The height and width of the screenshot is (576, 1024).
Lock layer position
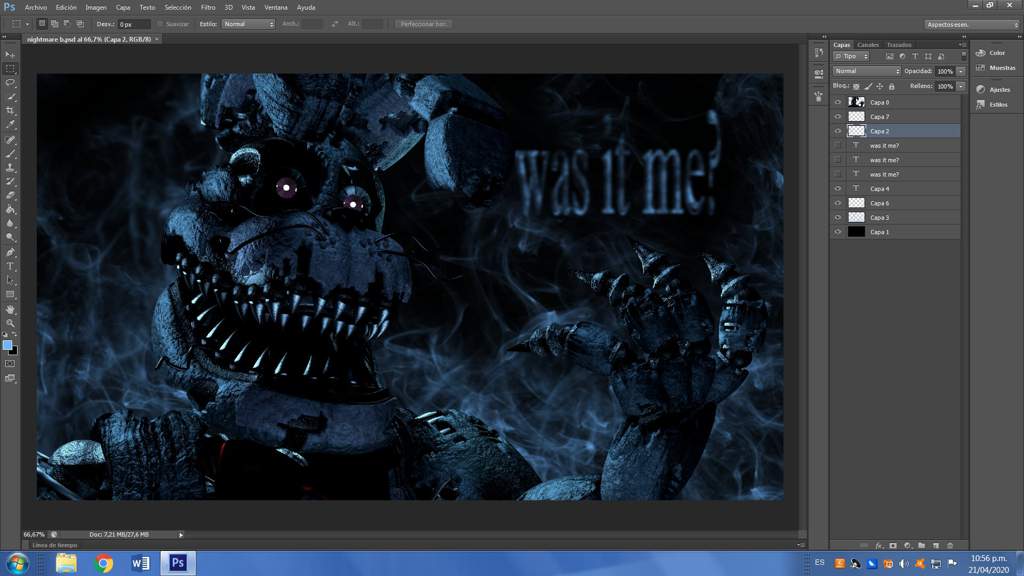[x=880, y=86]
